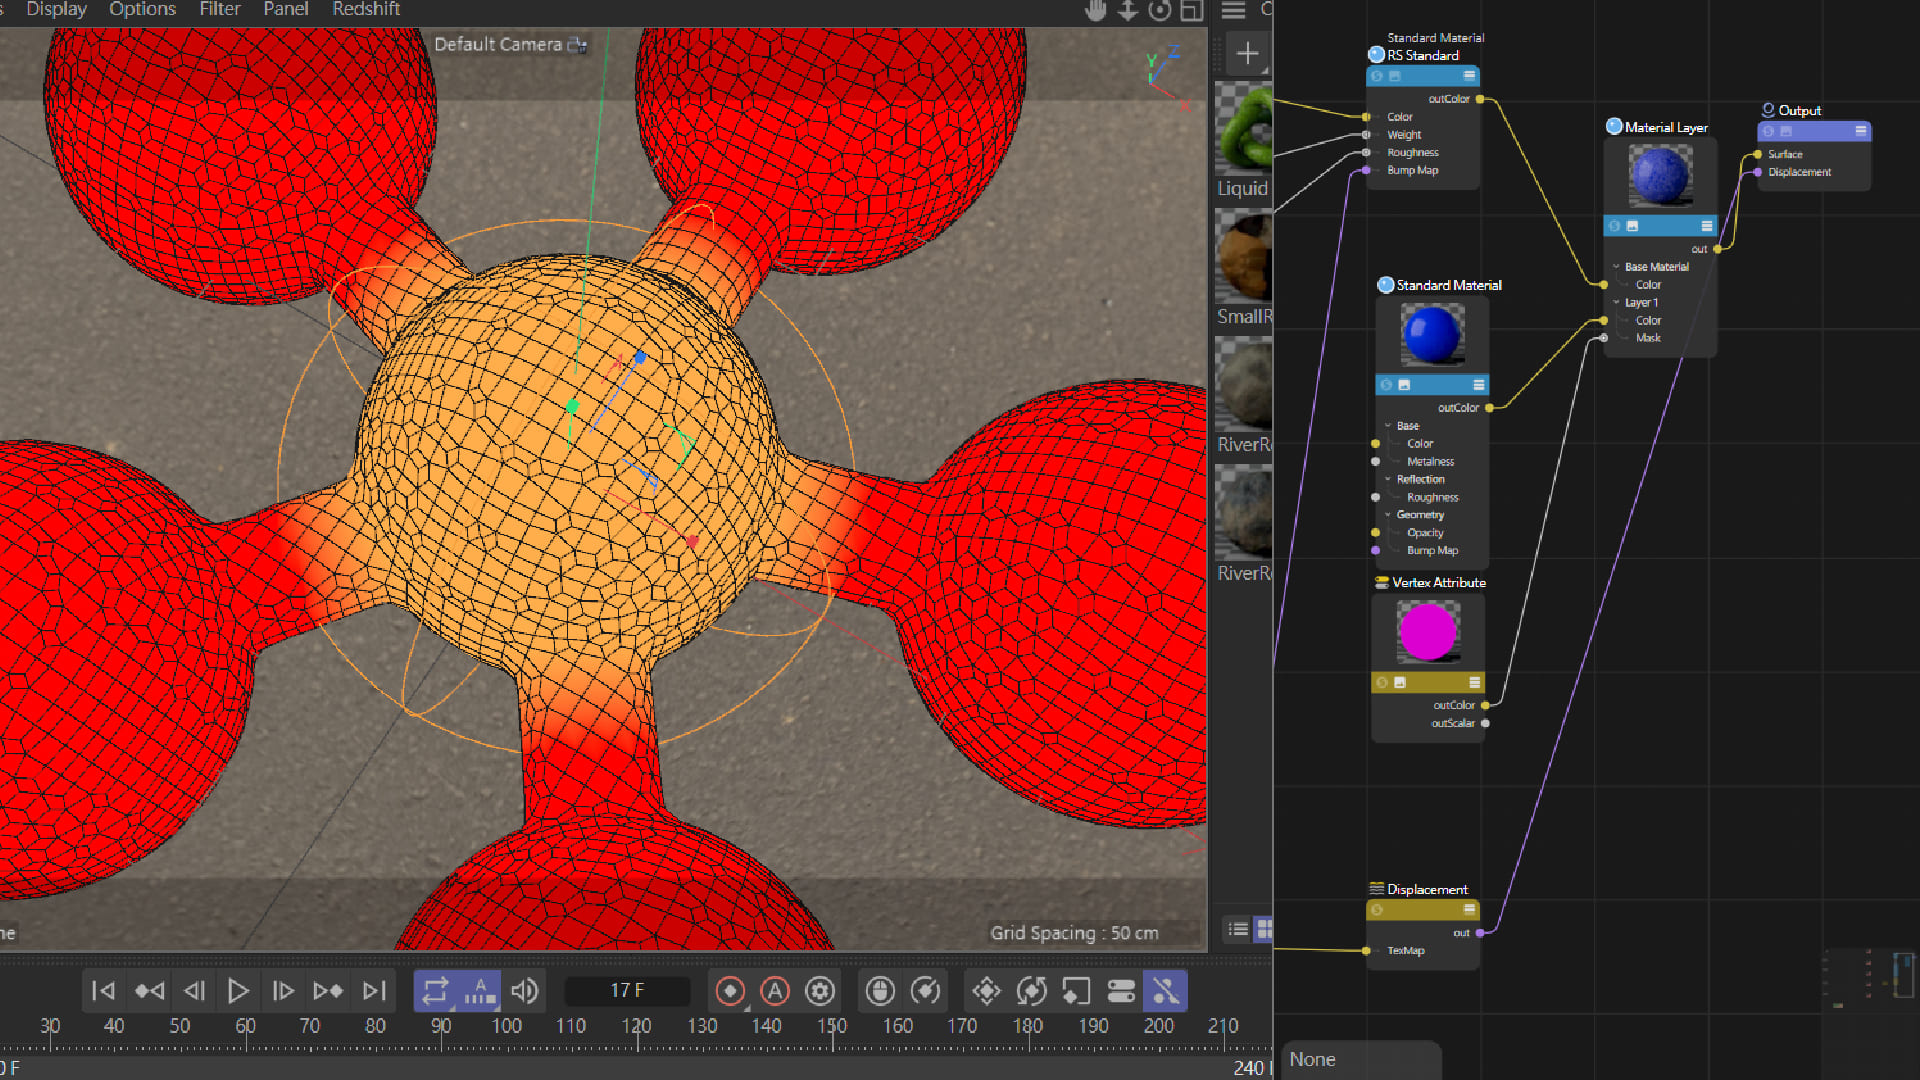The height and width of the screenshot is (1080, 1920).
Task: Toggle autokeying button
Action: (x=775, y=991)
